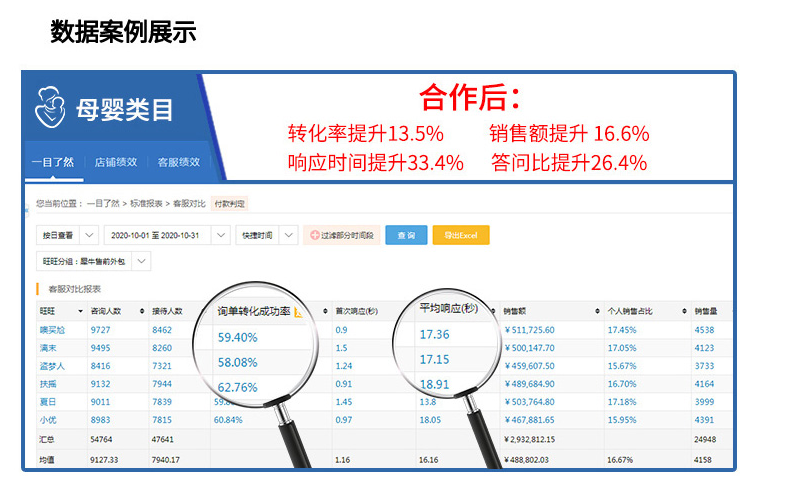
Task: Open the 快捷时间 dropdown
Action: pos(266,235)
